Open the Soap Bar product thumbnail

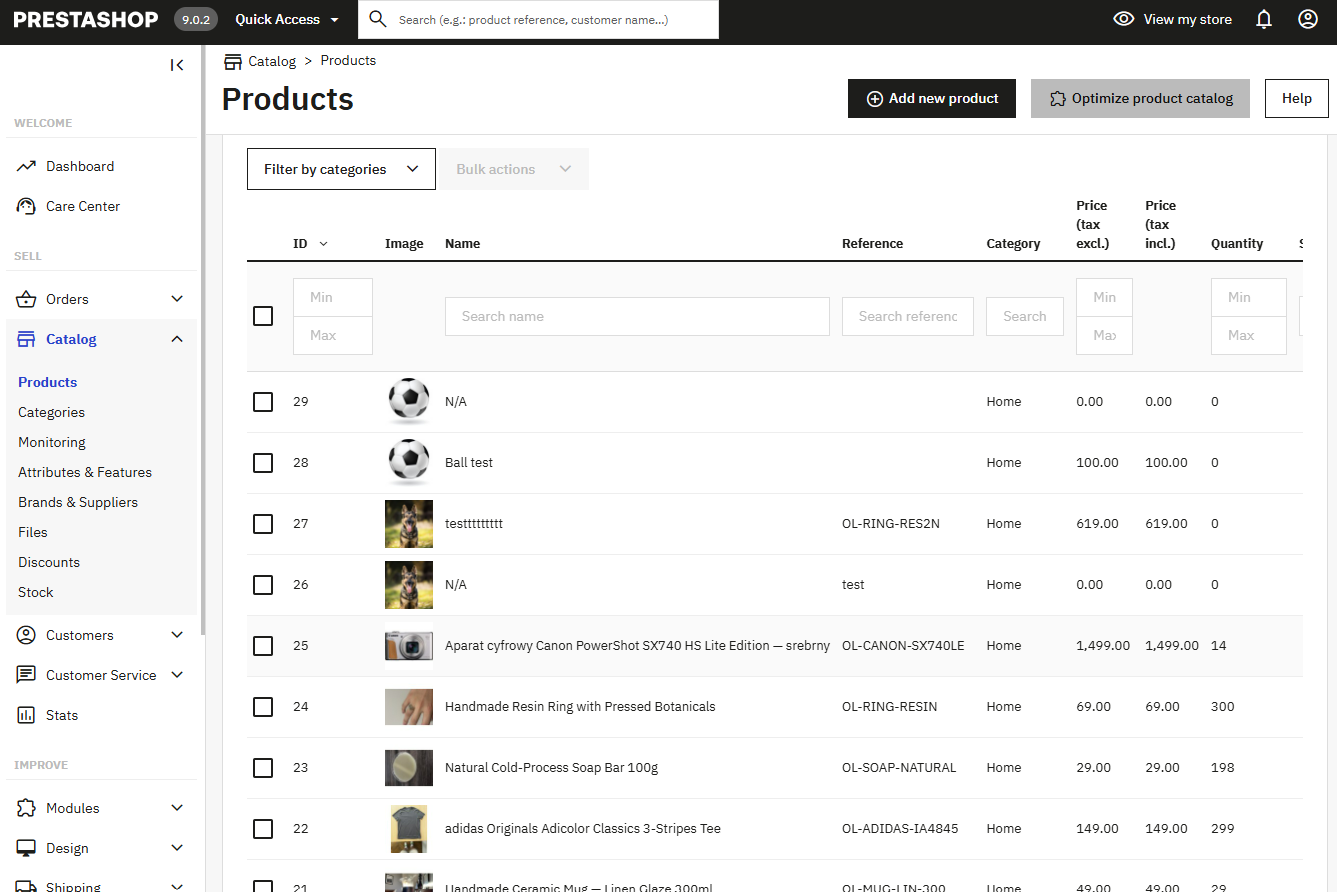tap(409, 768)
